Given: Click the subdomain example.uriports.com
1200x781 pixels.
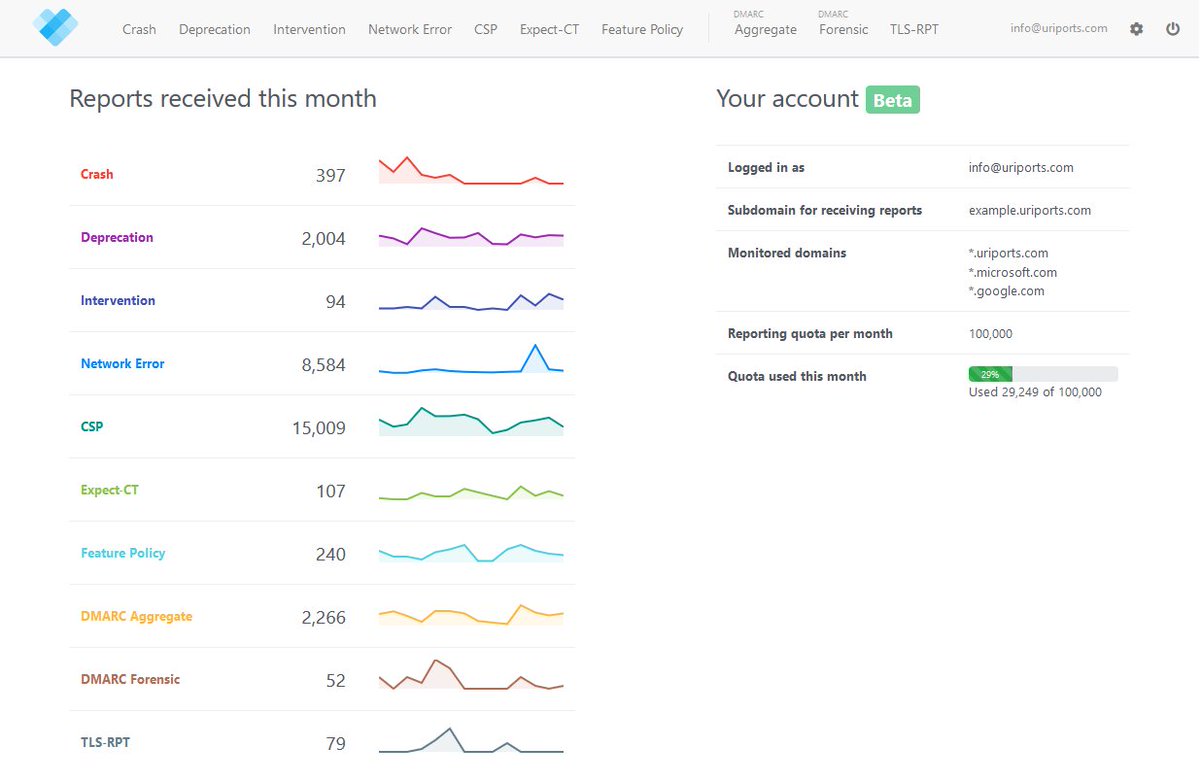Looking at the screenshot, I should [1030, 210].
